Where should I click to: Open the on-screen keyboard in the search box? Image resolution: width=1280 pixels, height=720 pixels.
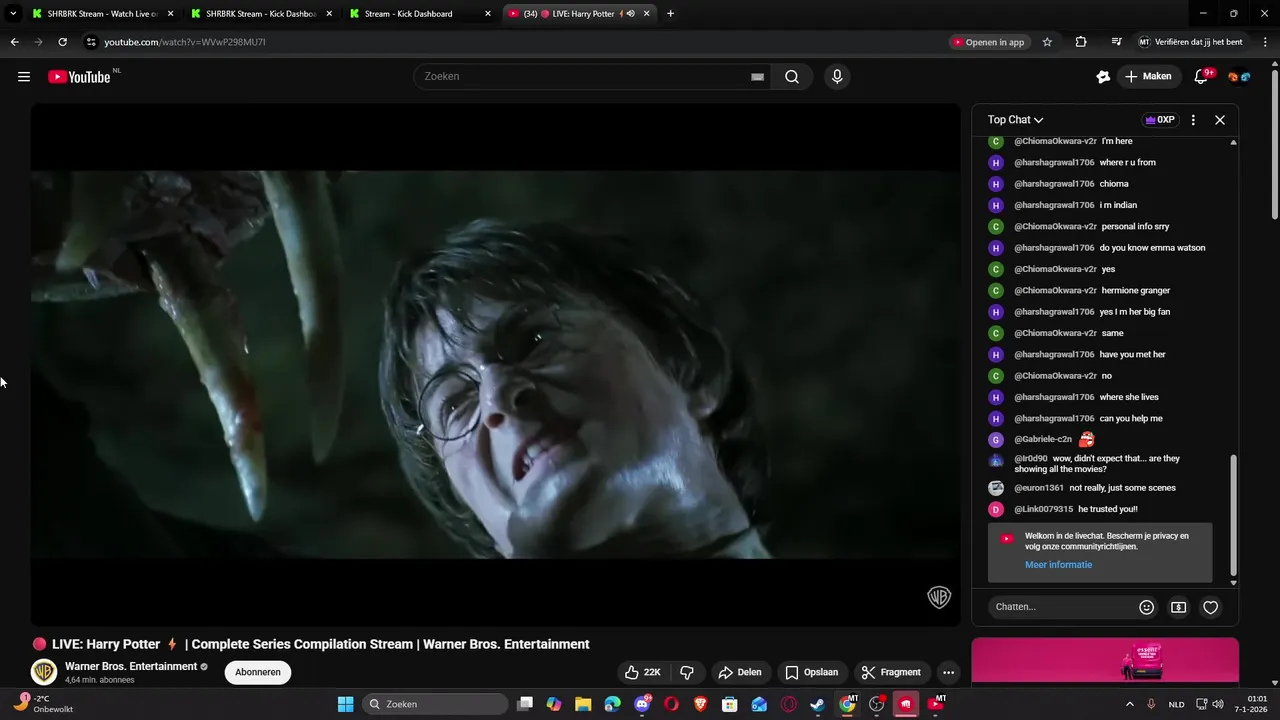pyautogui.click(x=757, y=77)
